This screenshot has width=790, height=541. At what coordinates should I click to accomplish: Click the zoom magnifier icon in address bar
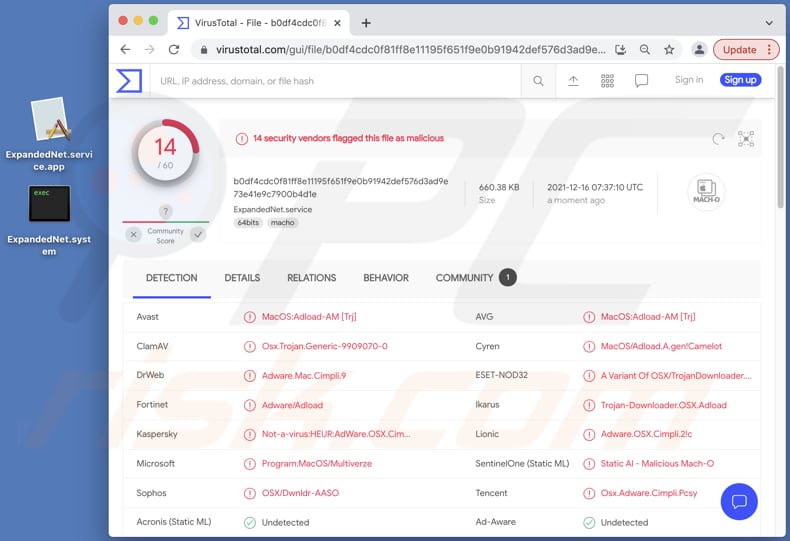click(x=644, y=49)
